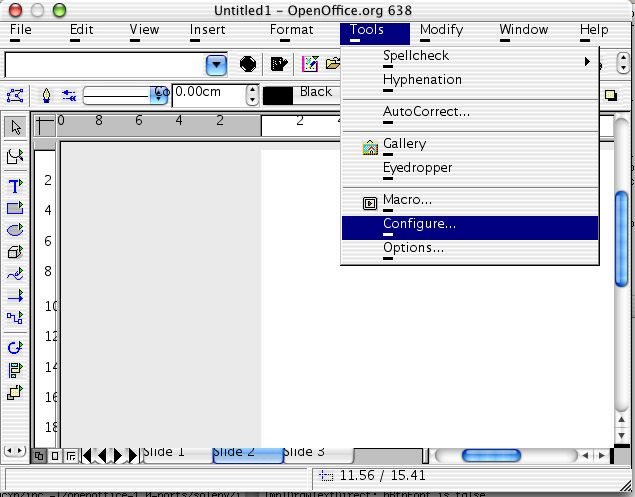Click the horizontal scrollbar thumb
The image size is (635, 497).
coord(491,456)
